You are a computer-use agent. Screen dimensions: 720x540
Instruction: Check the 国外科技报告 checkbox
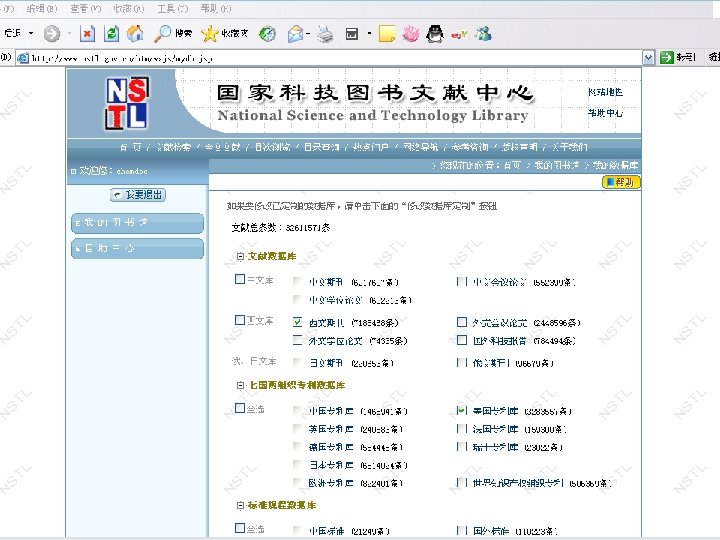(x=462, y=340)
